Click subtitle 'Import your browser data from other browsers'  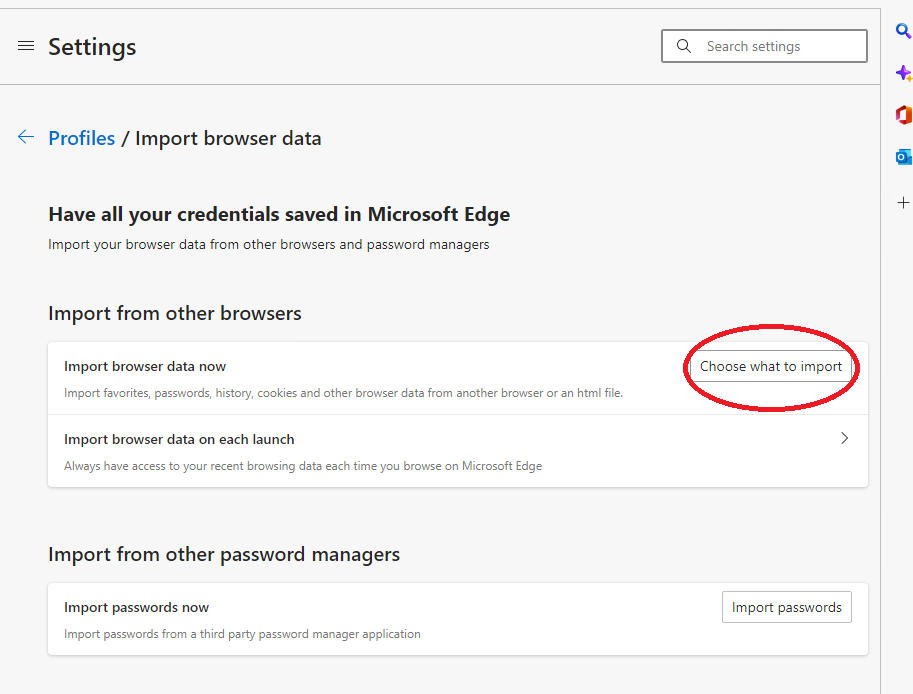pos(268,245)
